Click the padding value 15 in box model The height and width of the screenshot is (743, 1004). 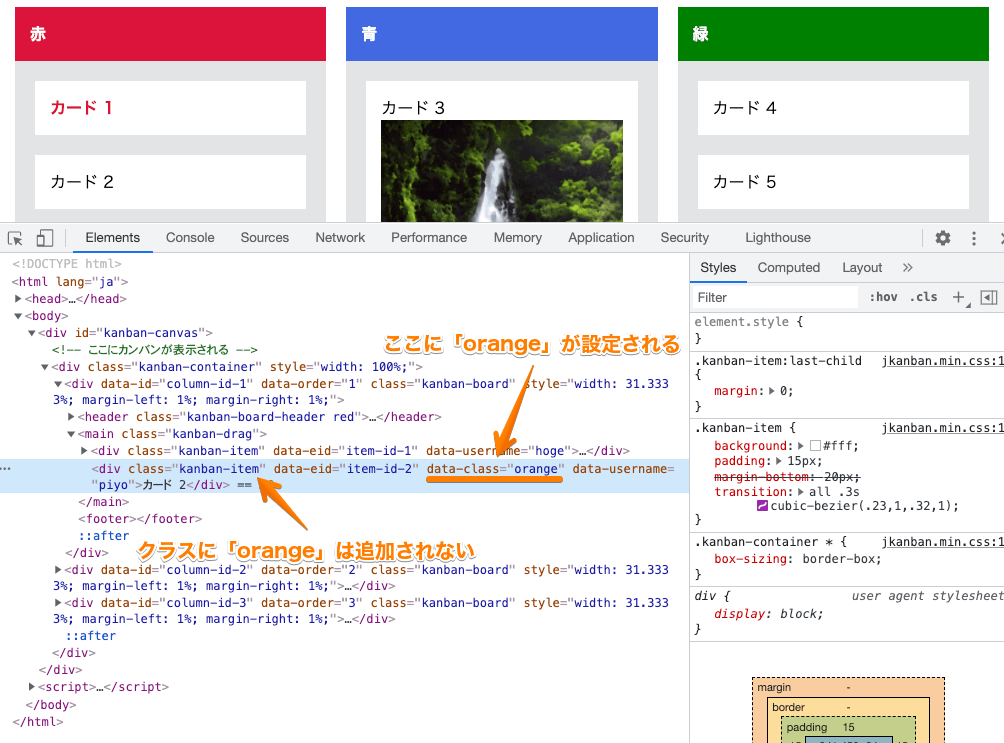tap(848, 728)
